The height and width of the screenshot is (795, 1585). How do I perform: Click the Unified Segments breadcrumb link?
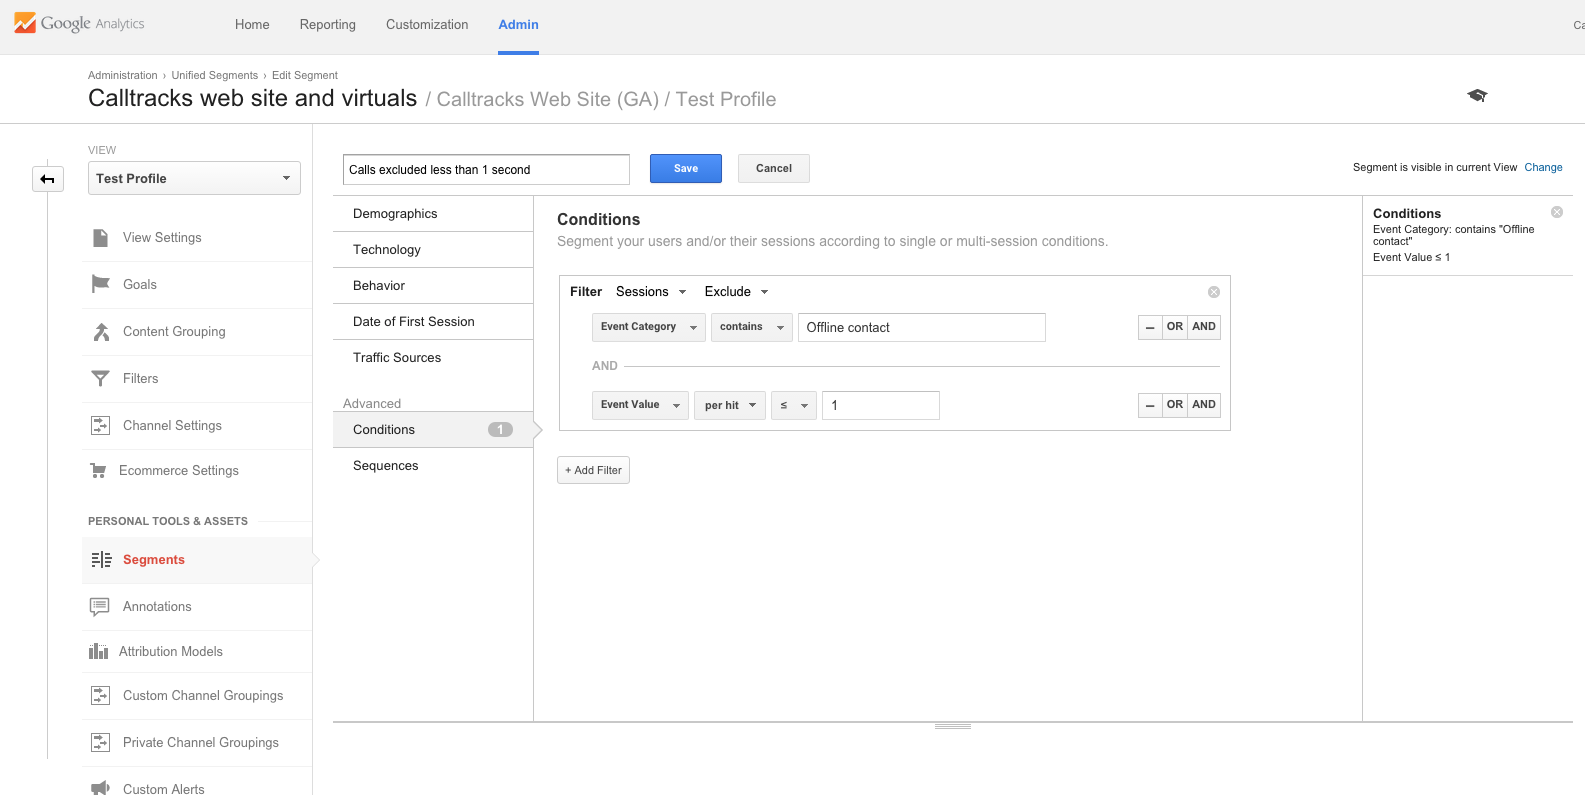pos(215,75)
